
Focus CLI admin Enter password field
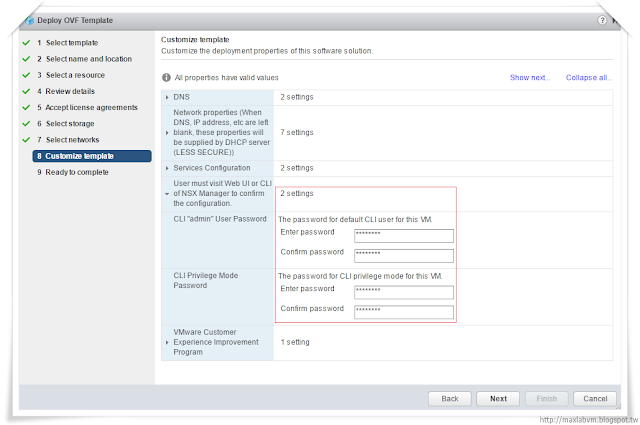point(404,236)
